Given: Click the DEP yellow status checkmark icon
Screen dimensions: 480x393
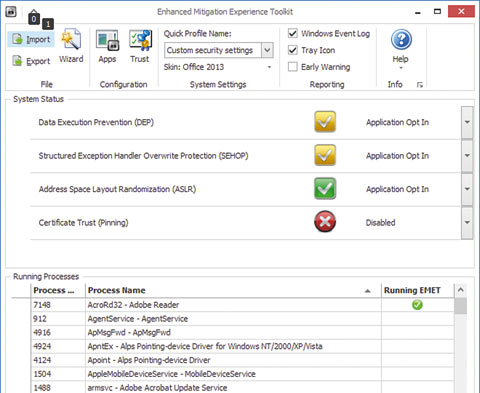Looking at the screenshot, I should [325, 122].
